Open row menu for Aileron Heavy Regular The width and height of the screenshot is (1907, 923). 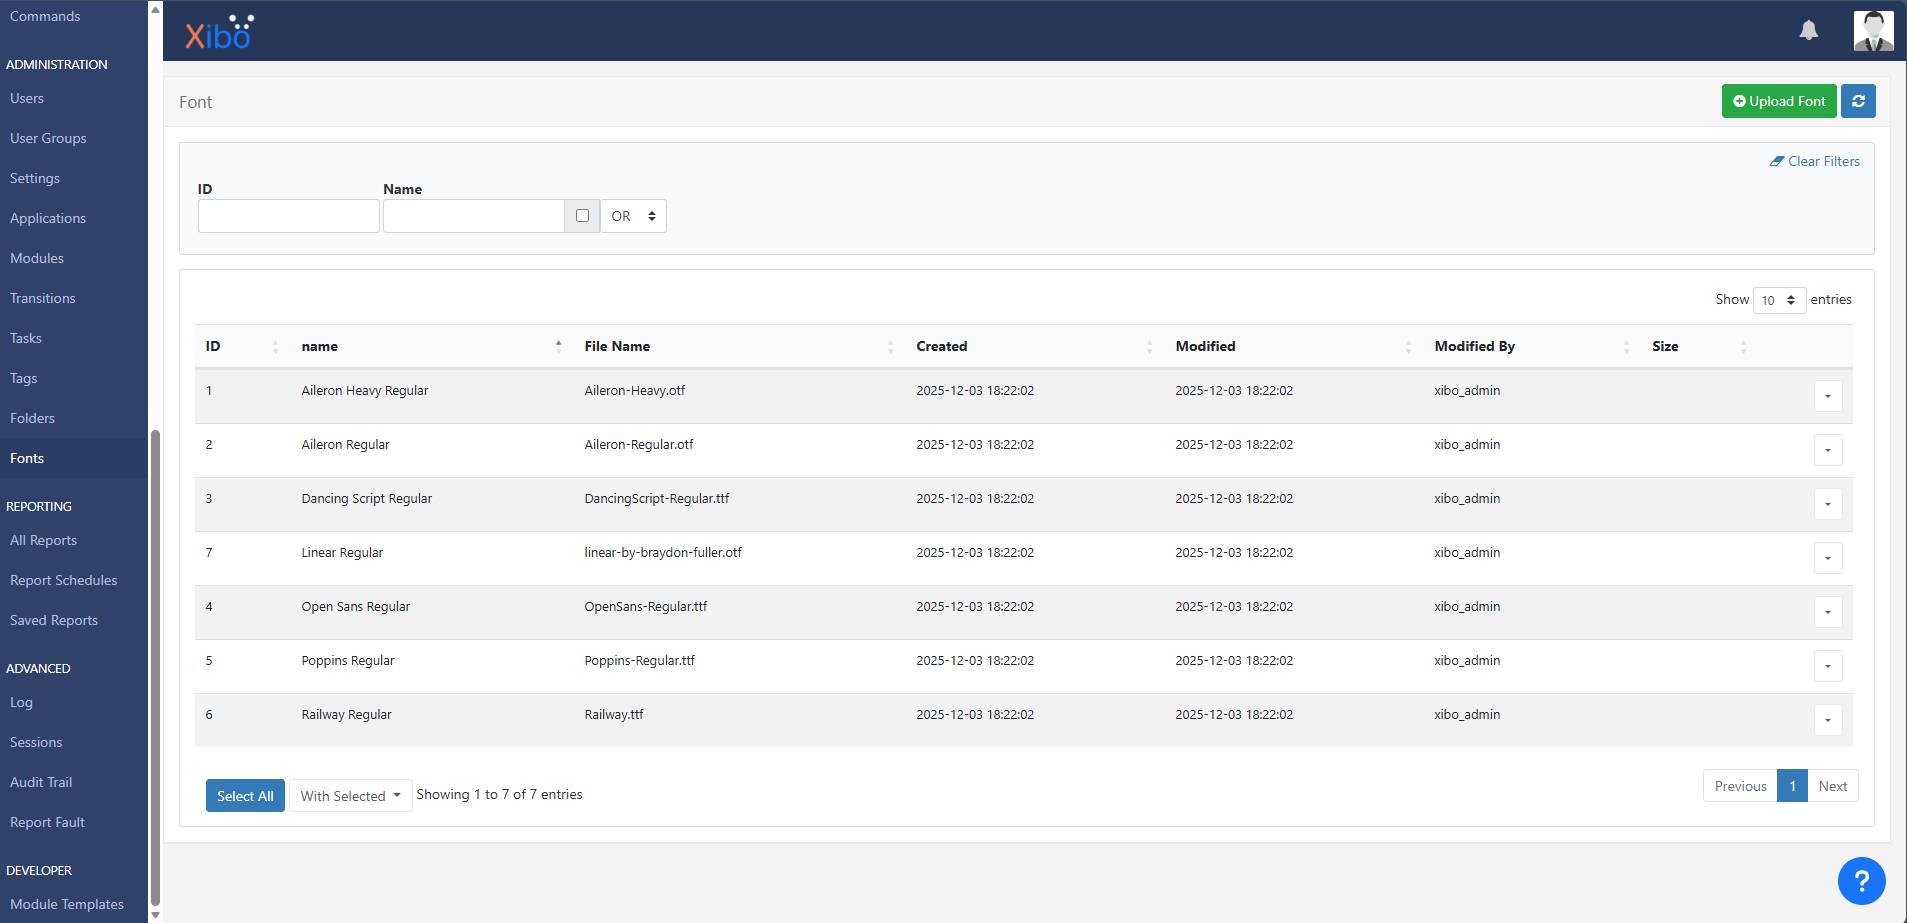pos(1827,396)
